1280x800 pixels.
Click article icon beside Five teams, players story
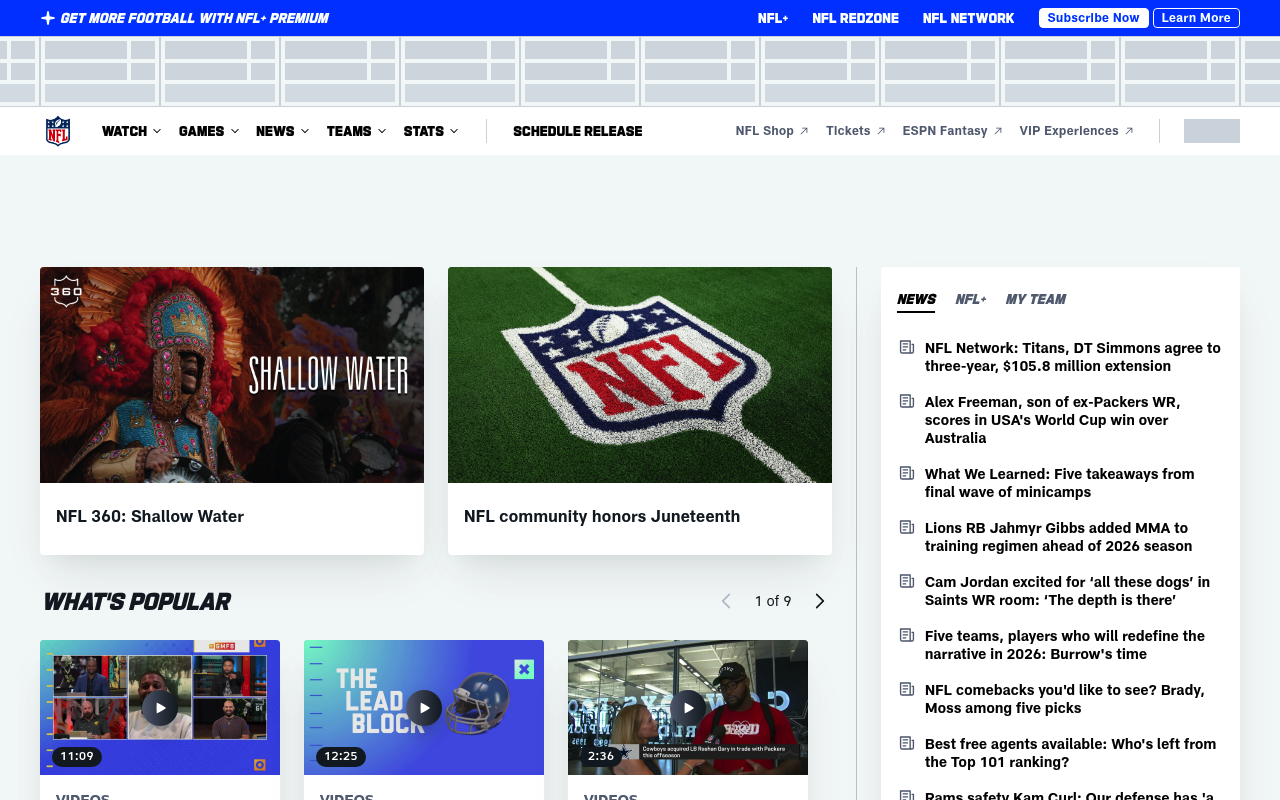(x=907, y=635)
